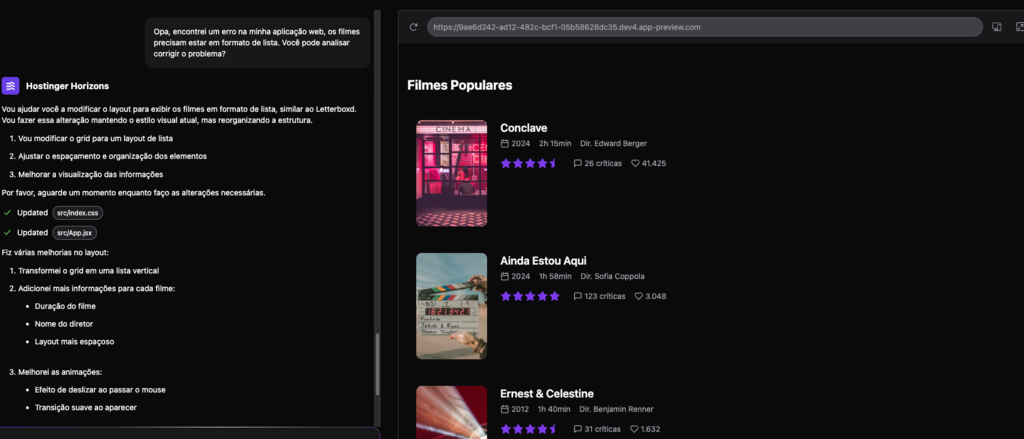Click the Conclave movie poster
This screenshot has width=1024, height=439.
pos(451,173)
